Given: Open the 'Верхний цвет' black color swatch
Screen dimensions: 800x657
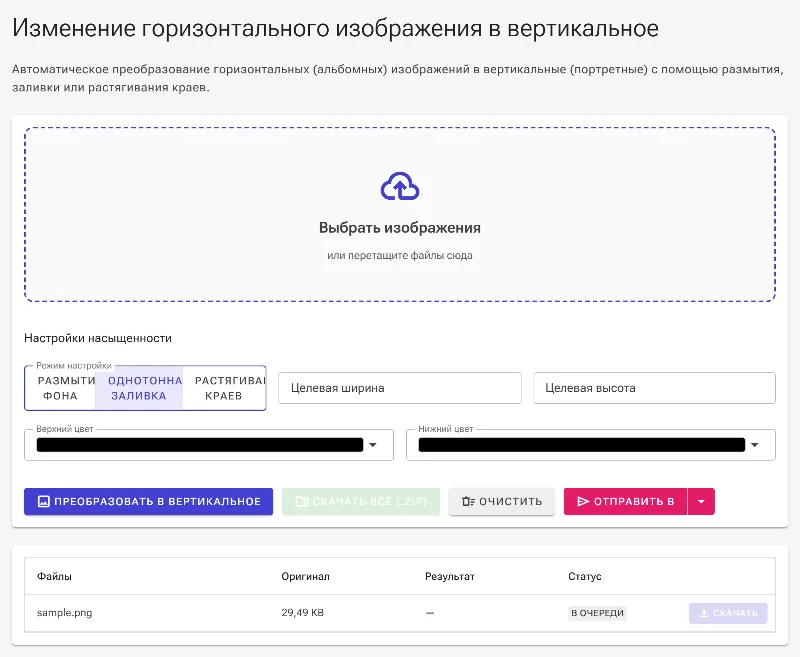Looking at the screenshot, I should (x=200, y=445).
